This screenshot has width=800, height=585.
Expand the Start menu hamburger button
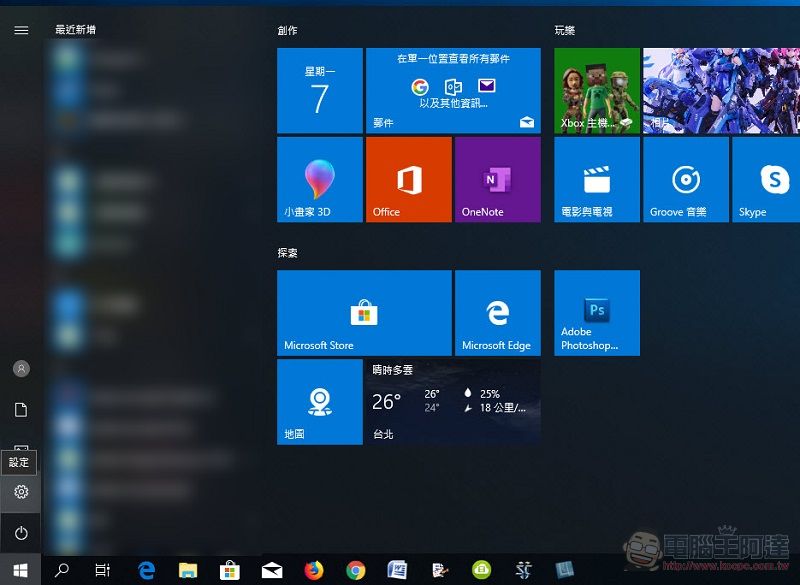click(21, 30)
